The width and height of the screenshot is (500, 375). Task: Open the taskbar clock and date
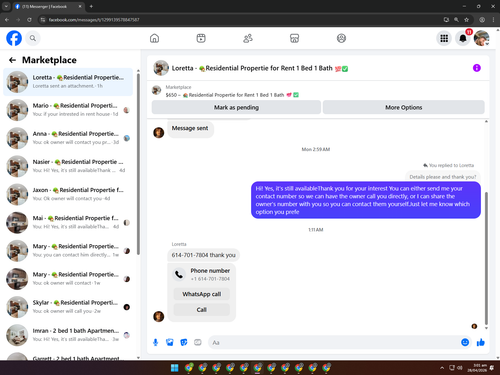tap(477, 368)
